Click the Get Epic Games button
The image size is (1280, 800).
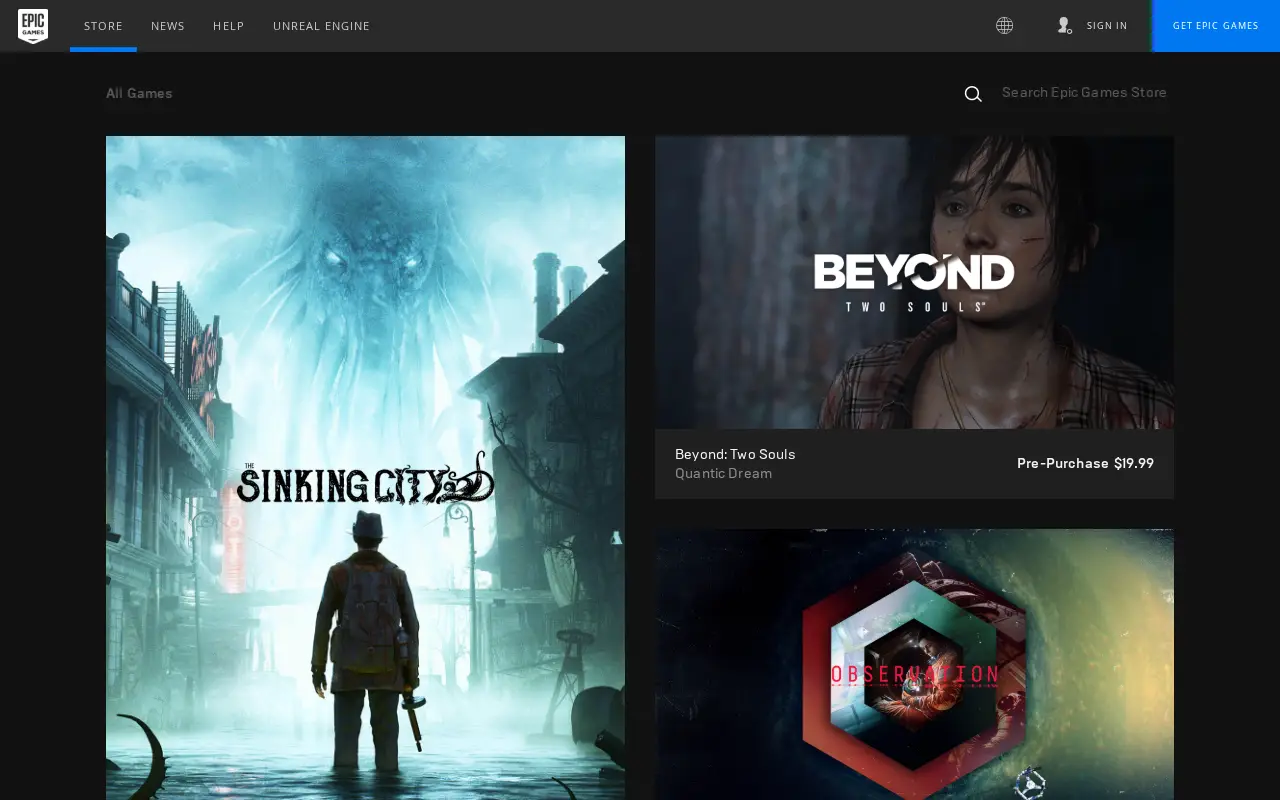pyautogui.click(x=1216, y=26)
